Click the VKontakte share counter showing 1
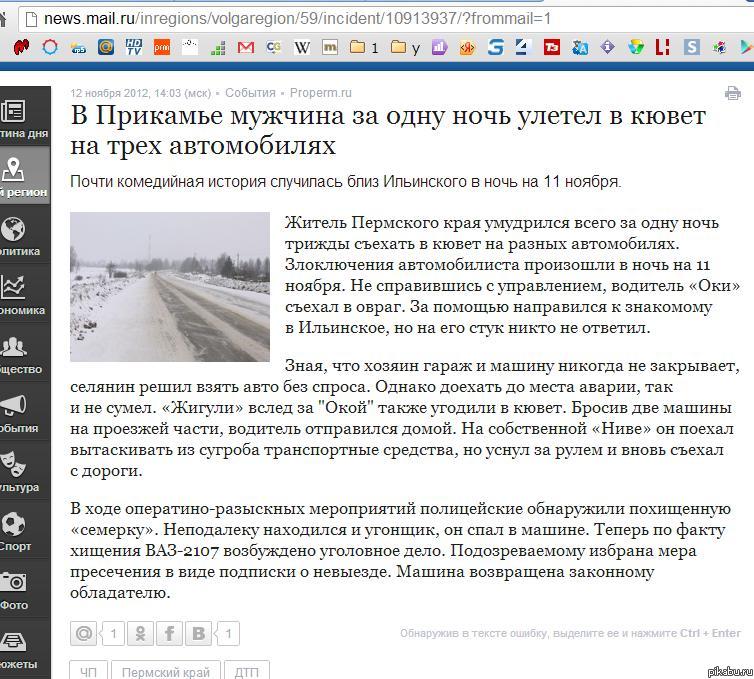This screenshot has height=679, width=754. click(228, 633)
